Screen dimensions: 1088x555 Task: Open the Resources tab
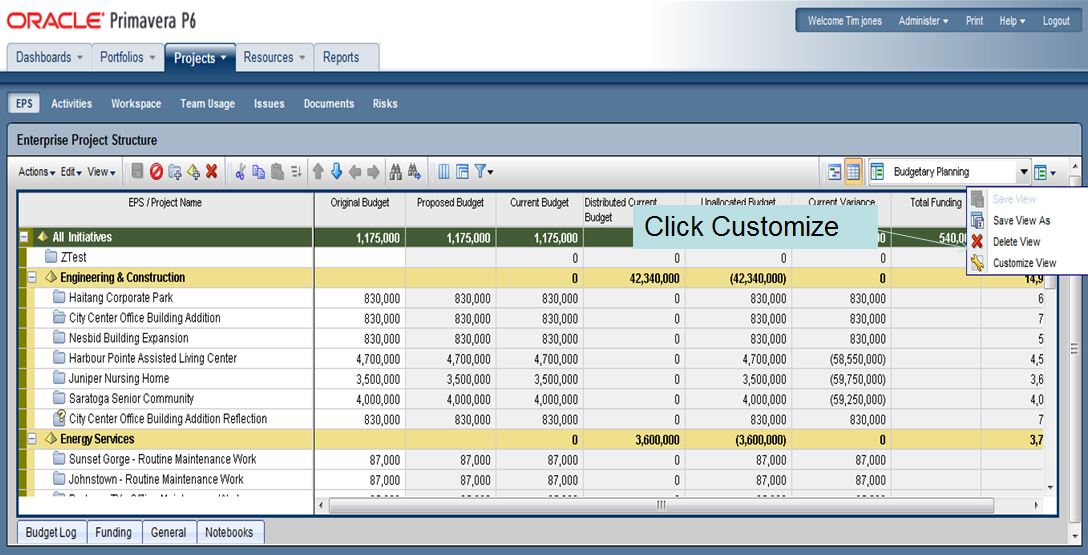coord(275,58)
